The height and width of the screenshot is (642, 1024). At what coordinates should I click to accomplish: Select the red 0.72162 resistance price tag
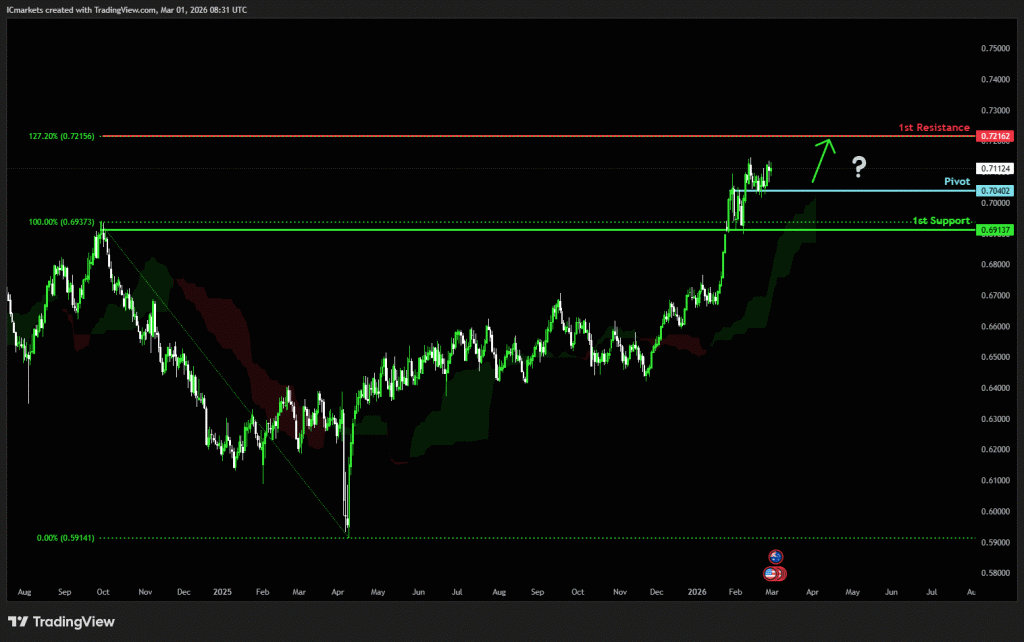[x=996, y=134]
